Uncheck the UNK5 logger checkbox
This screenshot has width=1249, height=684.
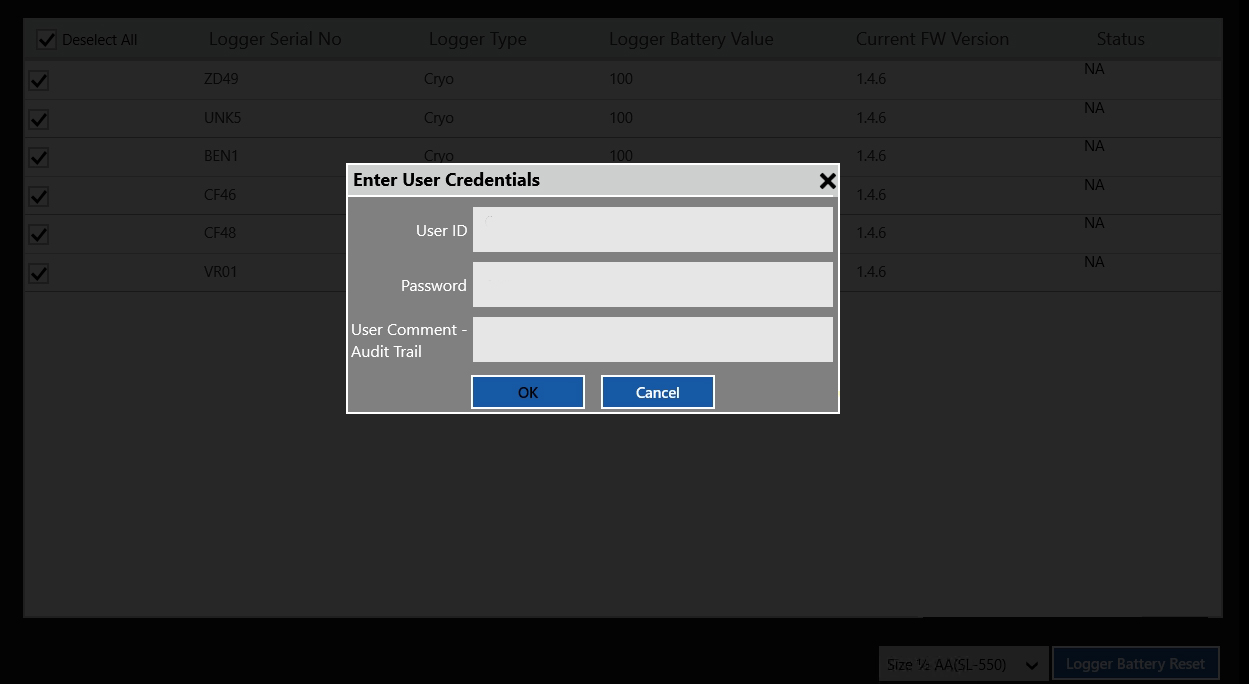39,120
